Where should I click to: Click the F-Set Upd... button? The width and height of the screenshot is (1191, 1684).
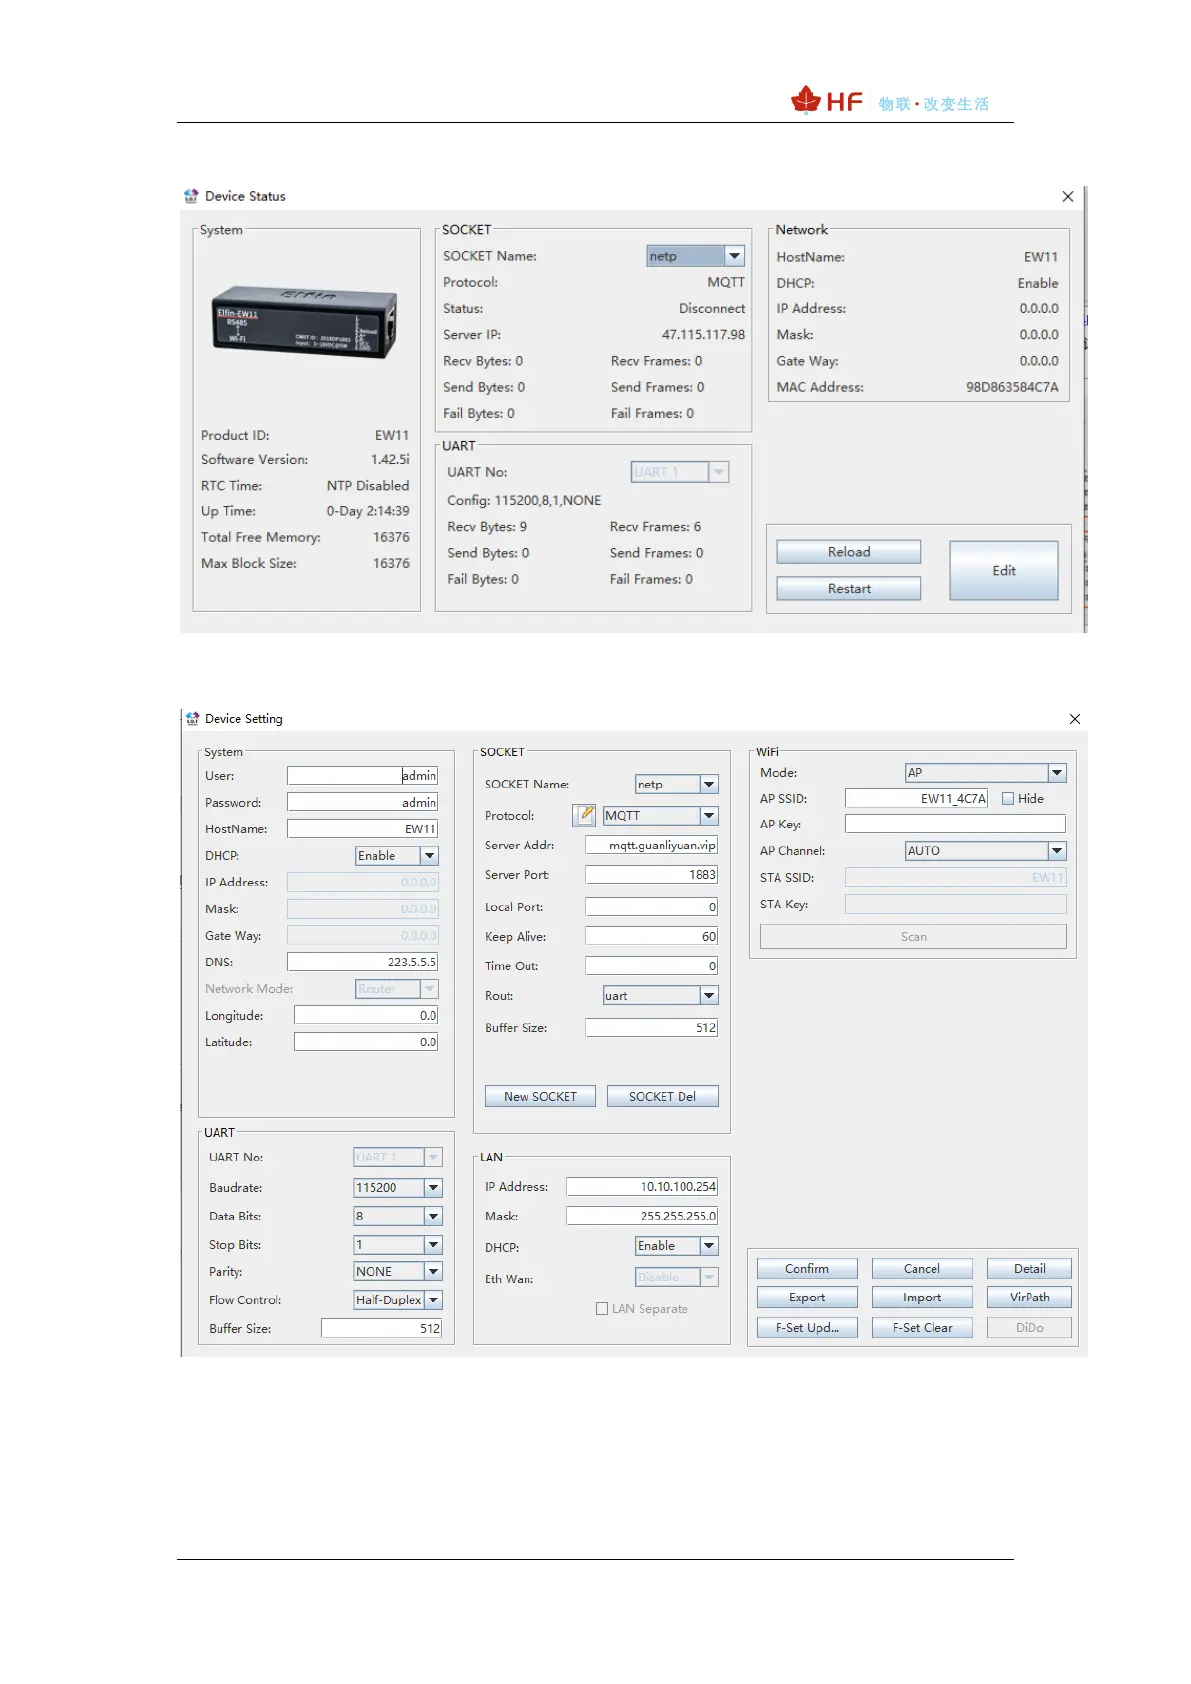[807, 1328]
